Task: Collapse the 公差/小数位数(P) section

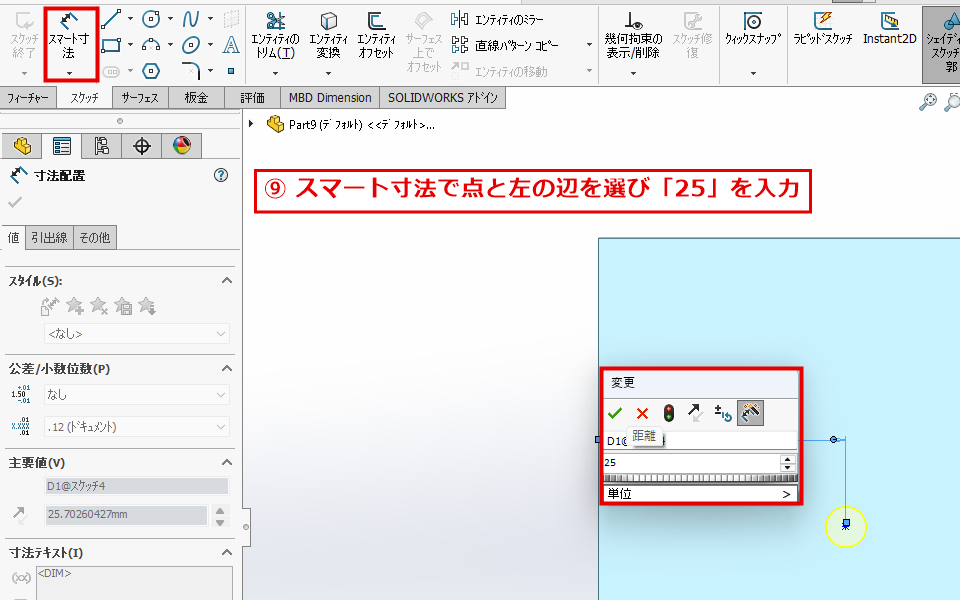Action: coord(227,369)
